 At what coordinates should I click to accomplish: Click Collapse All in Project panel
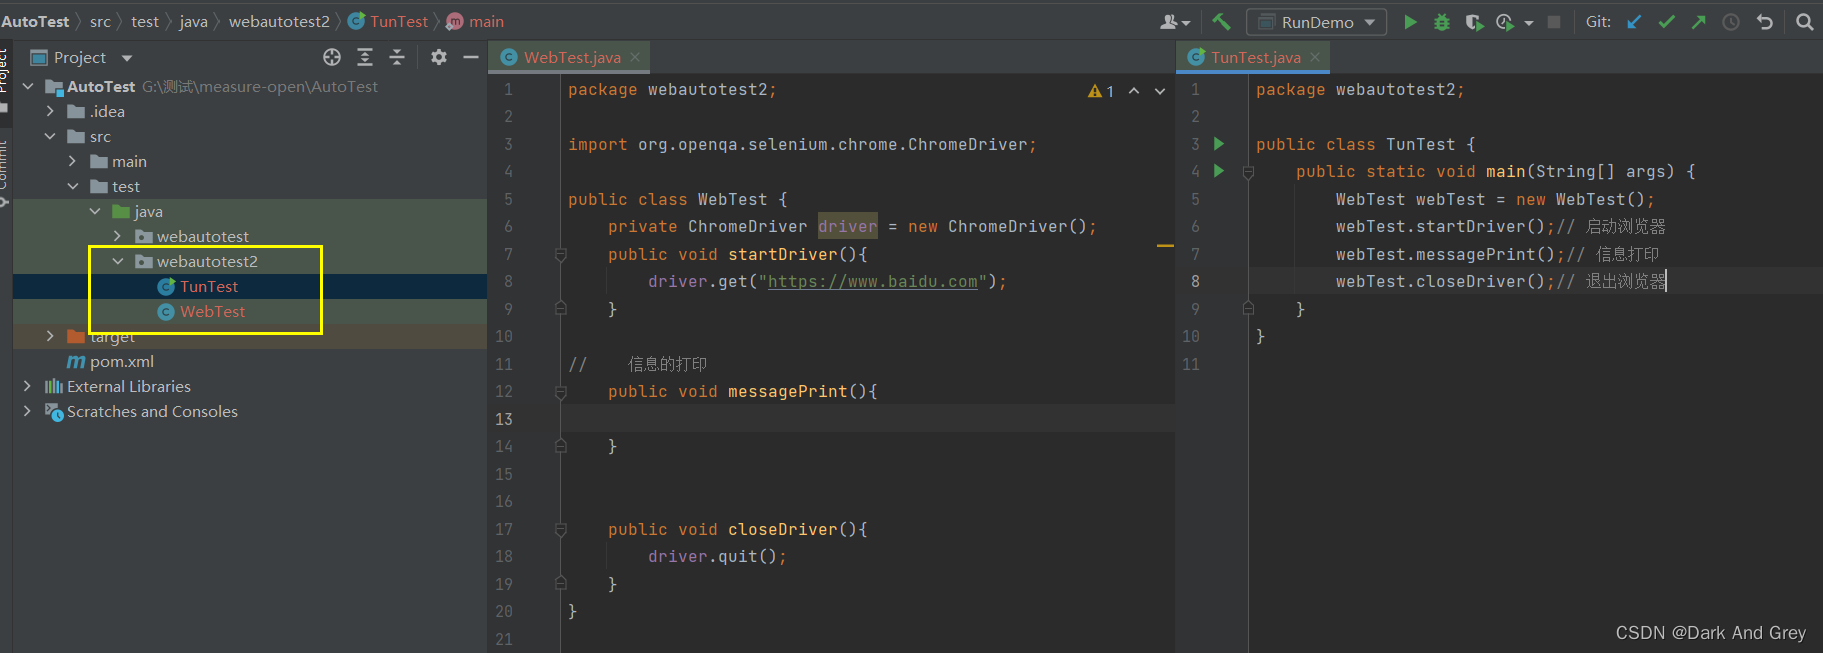click(x=397, y=57)
